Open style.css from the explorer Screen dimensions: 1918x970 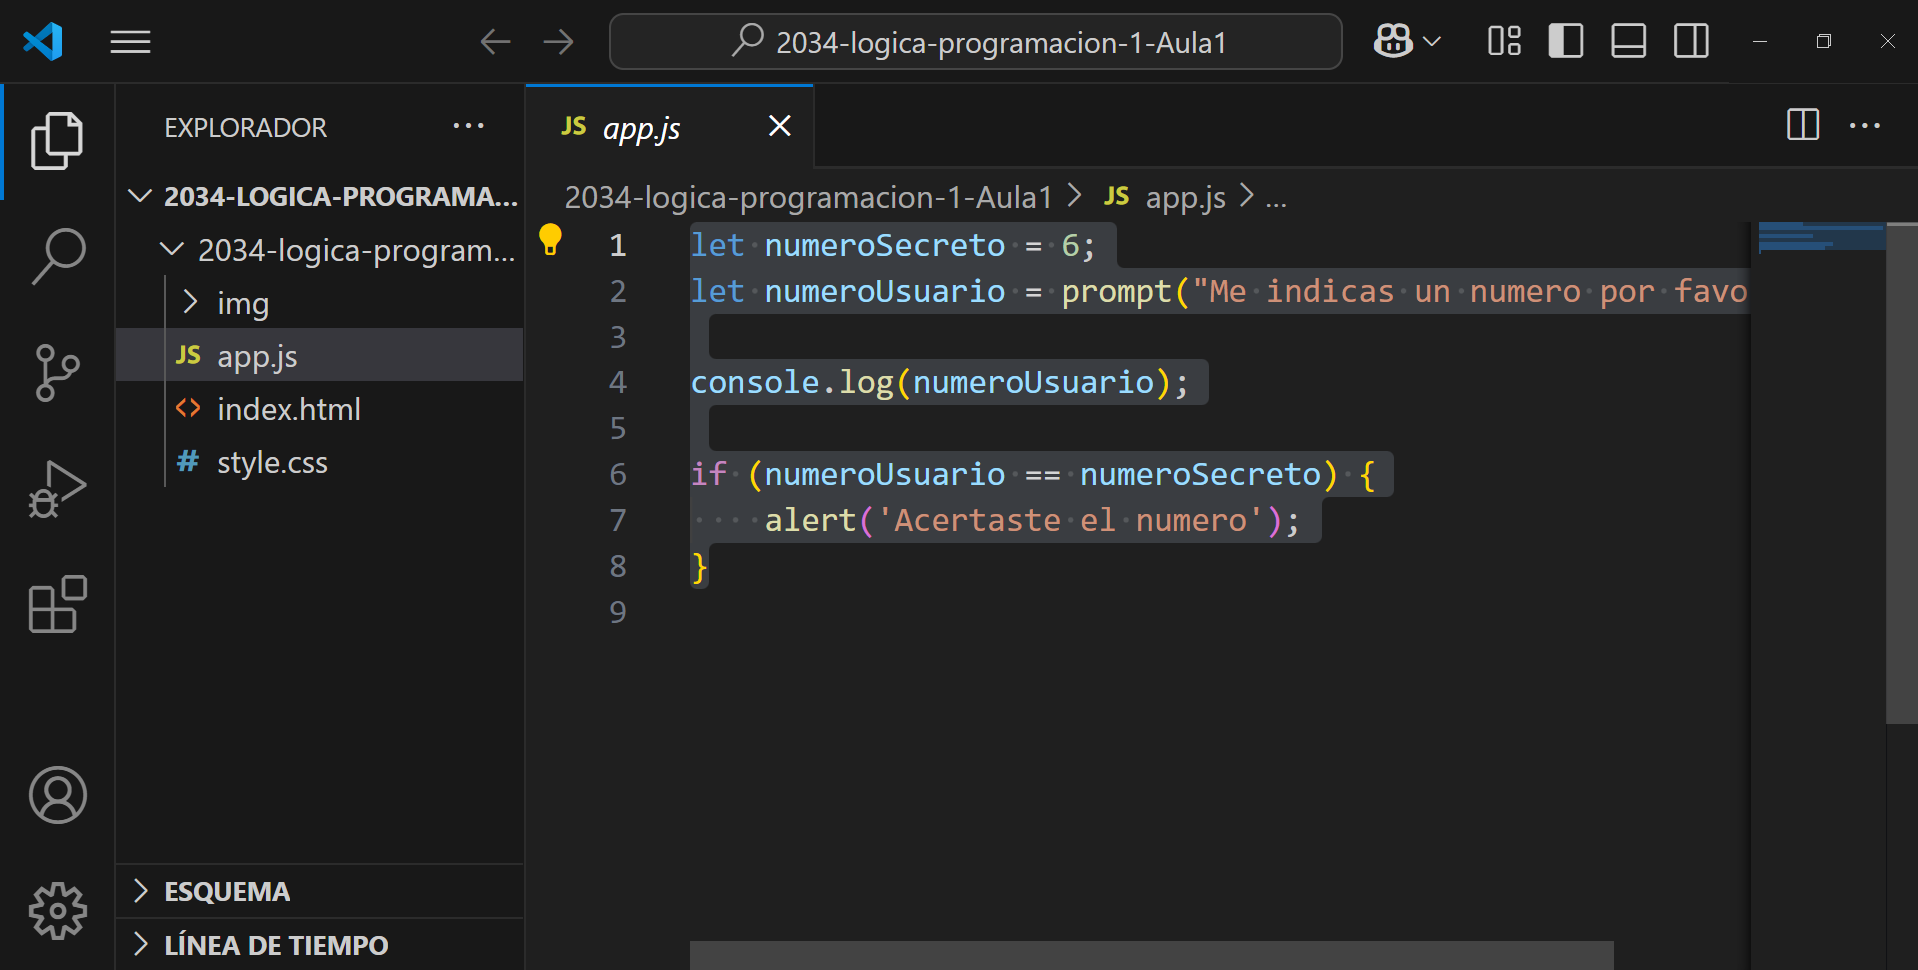click(319, 461)
